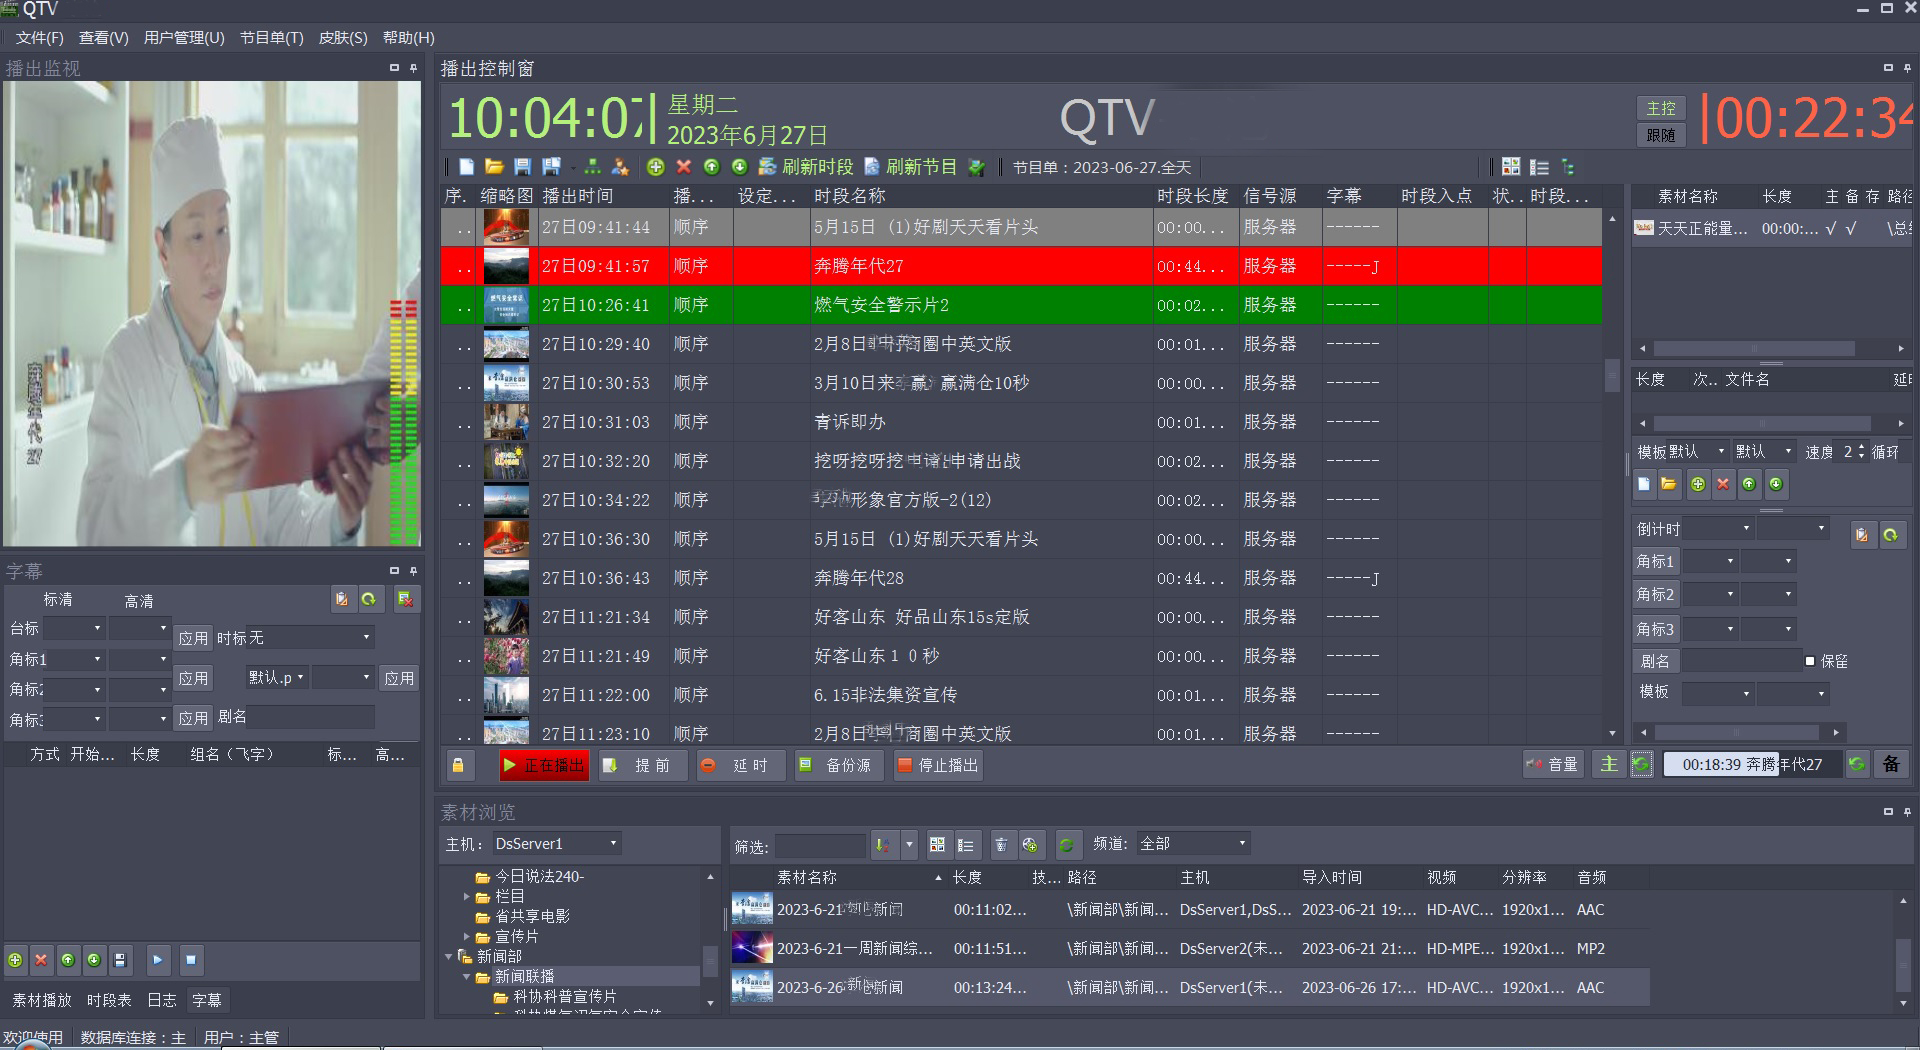Switch playlist to detail list view
Image resolution: width=1920 pixels, height=1050 pixels.
[x=1539, y=167]
